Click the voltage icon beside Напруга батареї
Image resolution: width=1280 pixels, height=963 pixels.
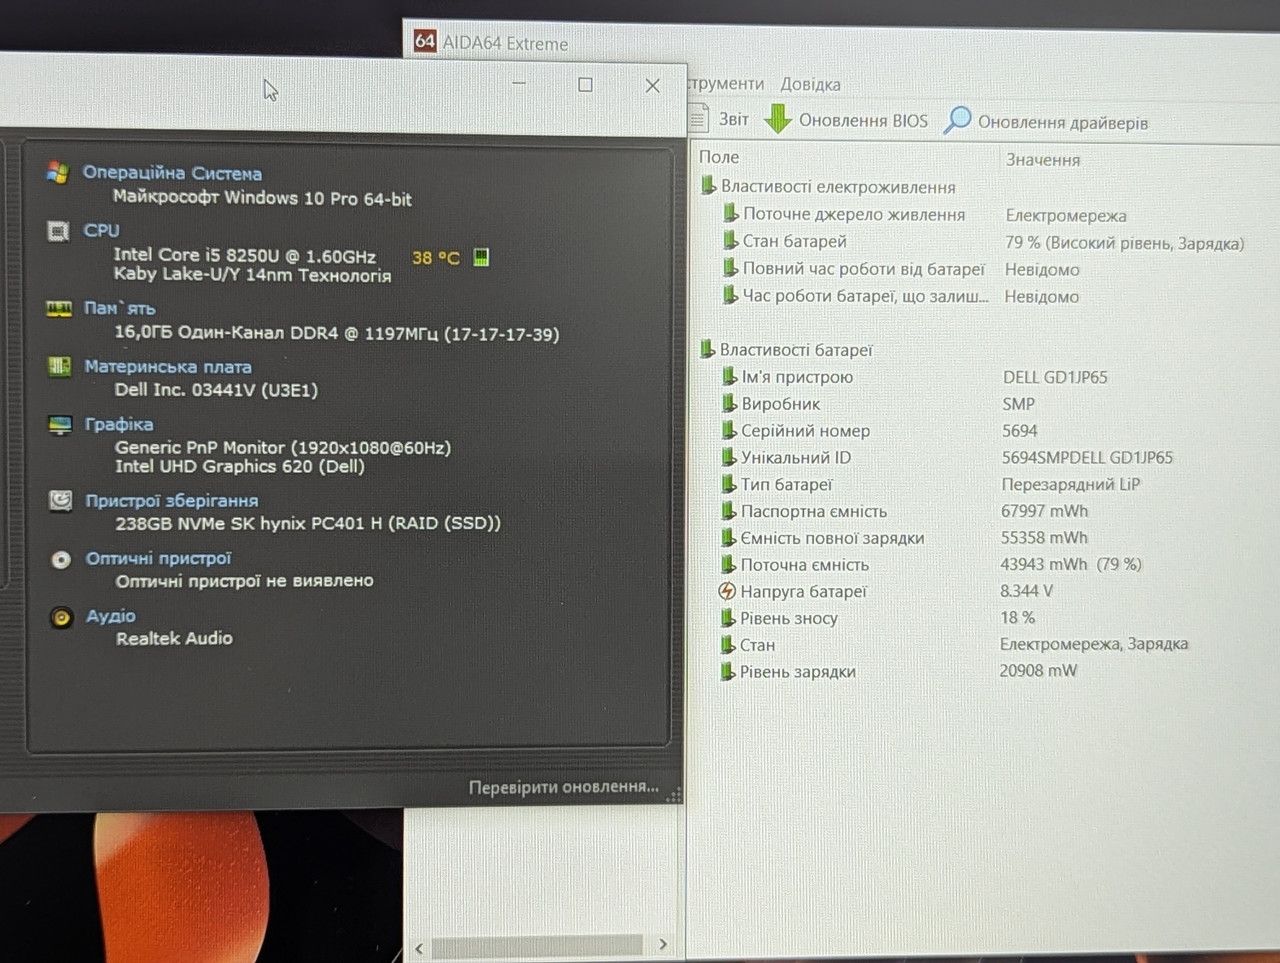coord(728,591)
